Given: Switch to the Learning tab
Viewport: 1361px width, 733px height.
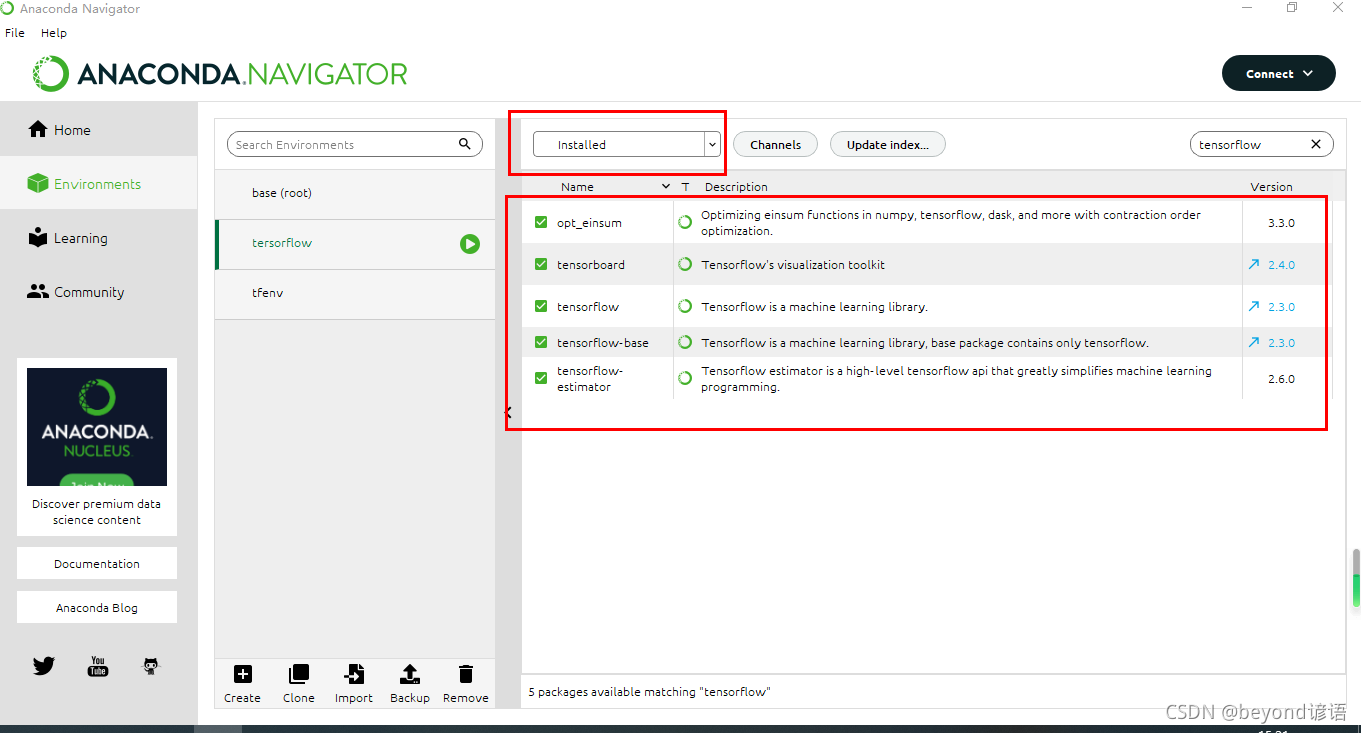Looking at the screenshot, I should coord(99,238).
